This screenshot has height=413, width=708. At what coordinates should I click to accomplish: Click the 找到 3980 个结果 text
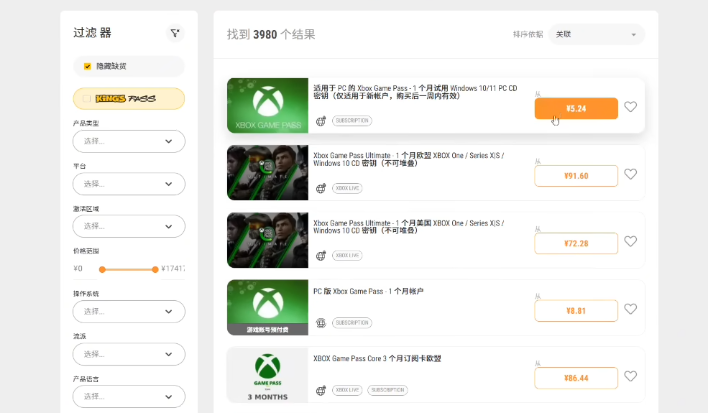(x=271, y=34)
